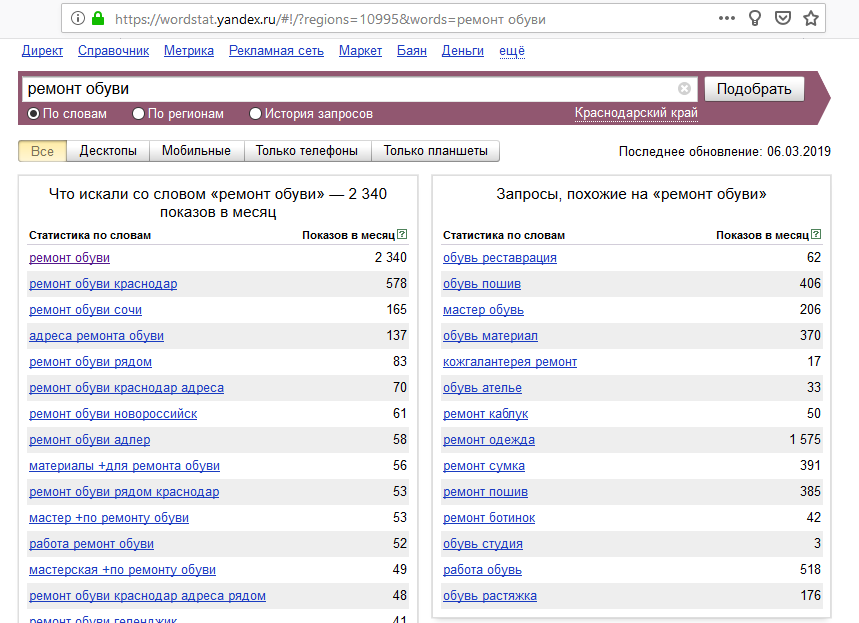Open the 'Метрика' link
Viewport: 859px width, 623px height.
189,50
